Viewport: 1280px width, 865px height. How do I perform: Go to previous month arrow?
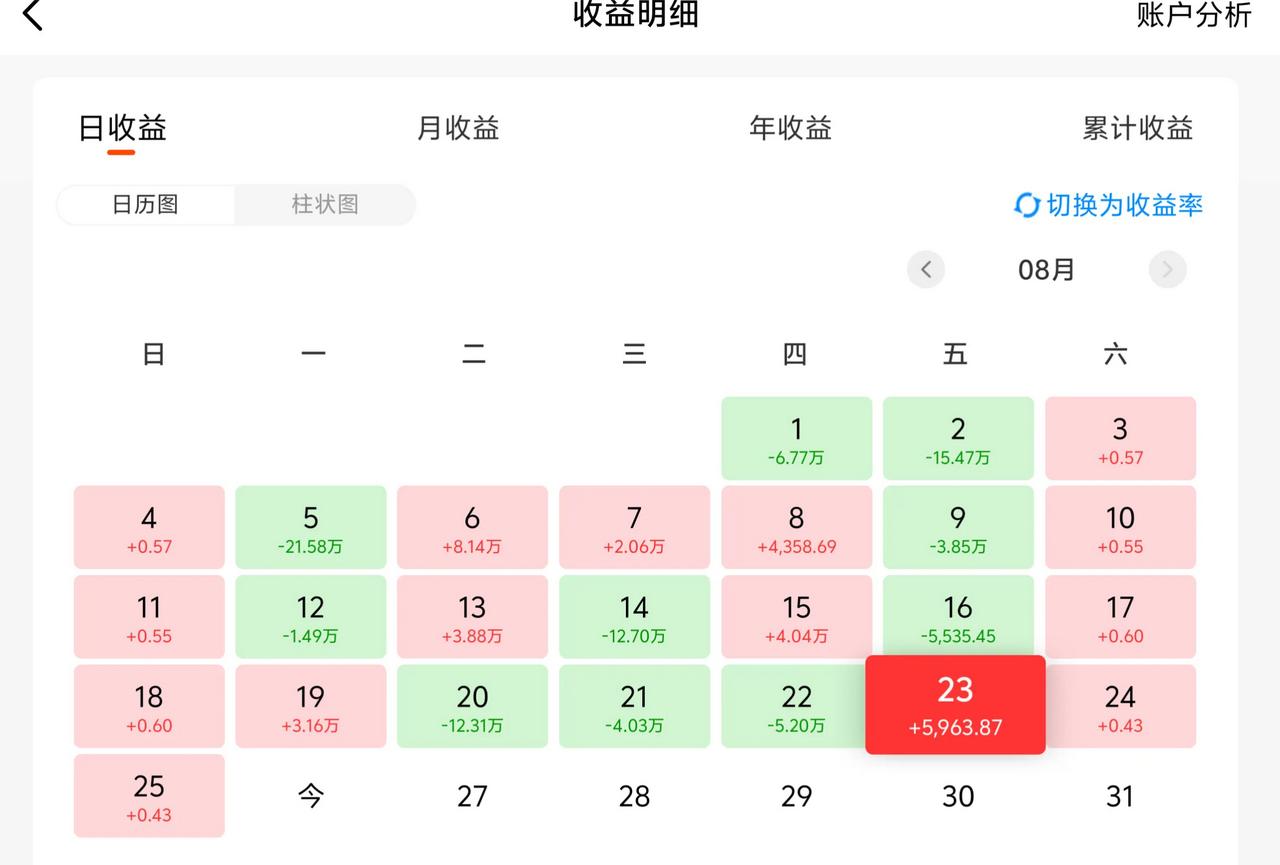click(926, 269)
